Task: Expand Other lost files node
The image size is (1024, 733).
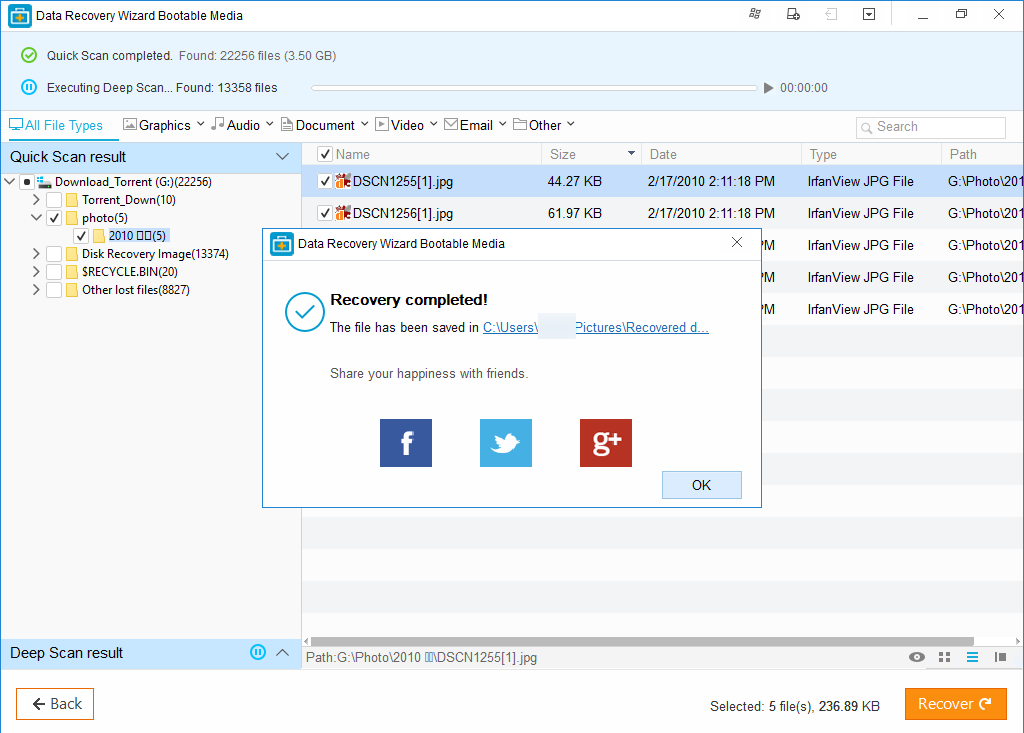Action: pos(36,289)
